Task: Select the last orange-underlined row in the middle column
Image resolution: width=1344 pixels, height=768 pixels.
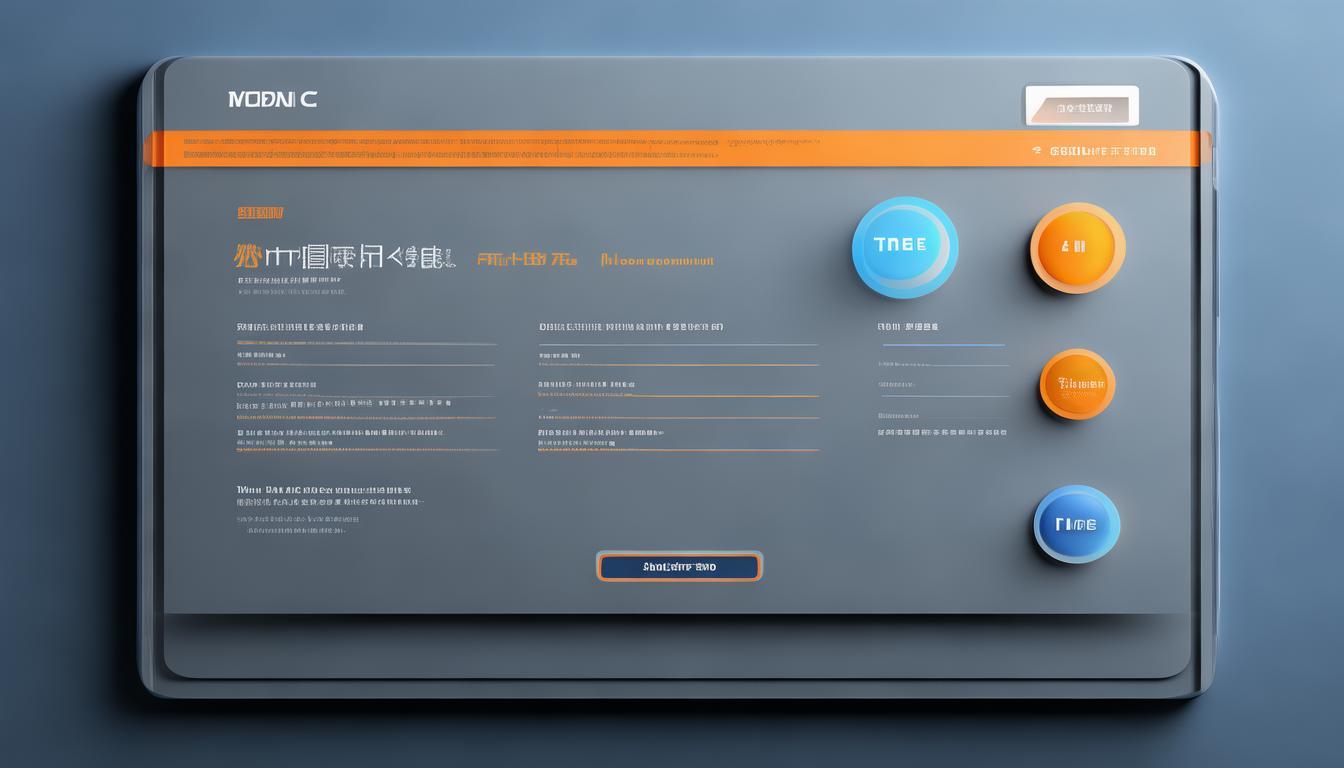Action: [x=600, y=434]
